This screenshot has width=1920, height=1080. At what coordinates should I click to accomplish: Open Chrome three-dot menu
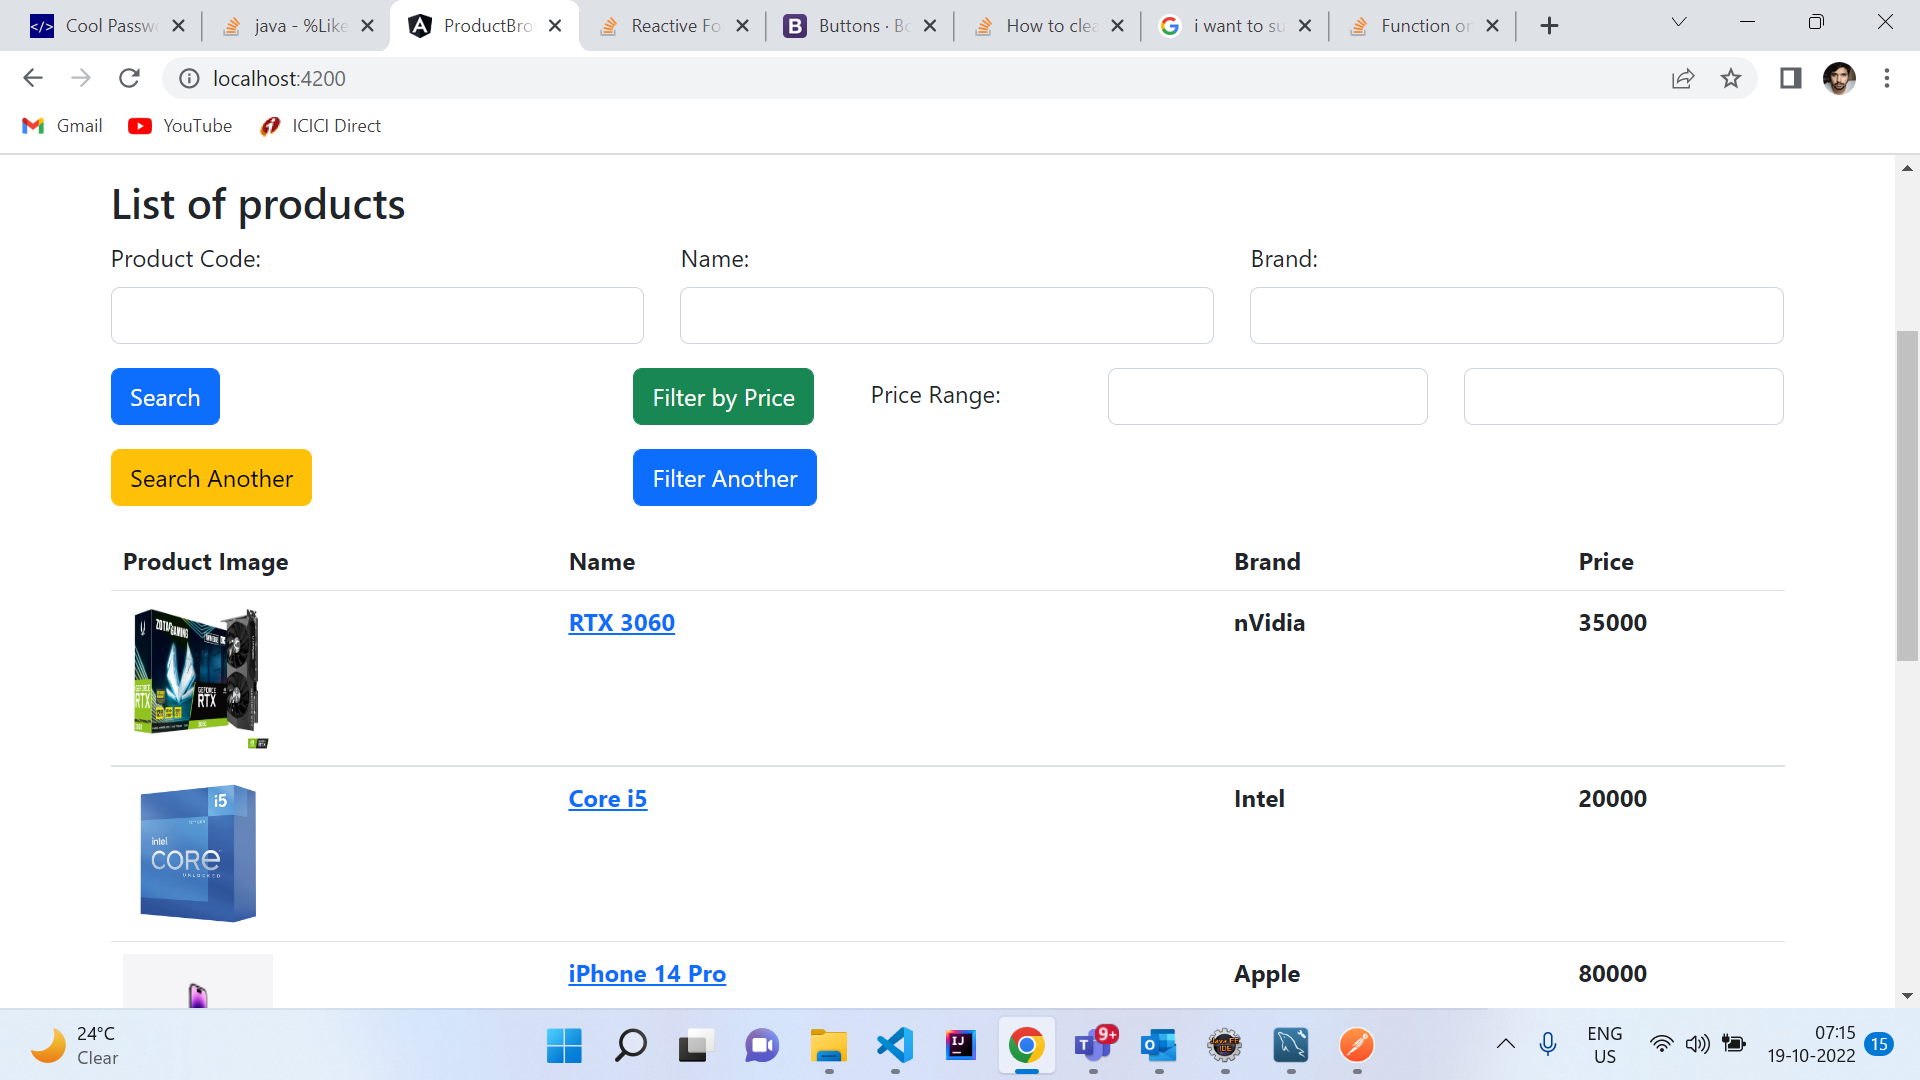click(1887, 78)
